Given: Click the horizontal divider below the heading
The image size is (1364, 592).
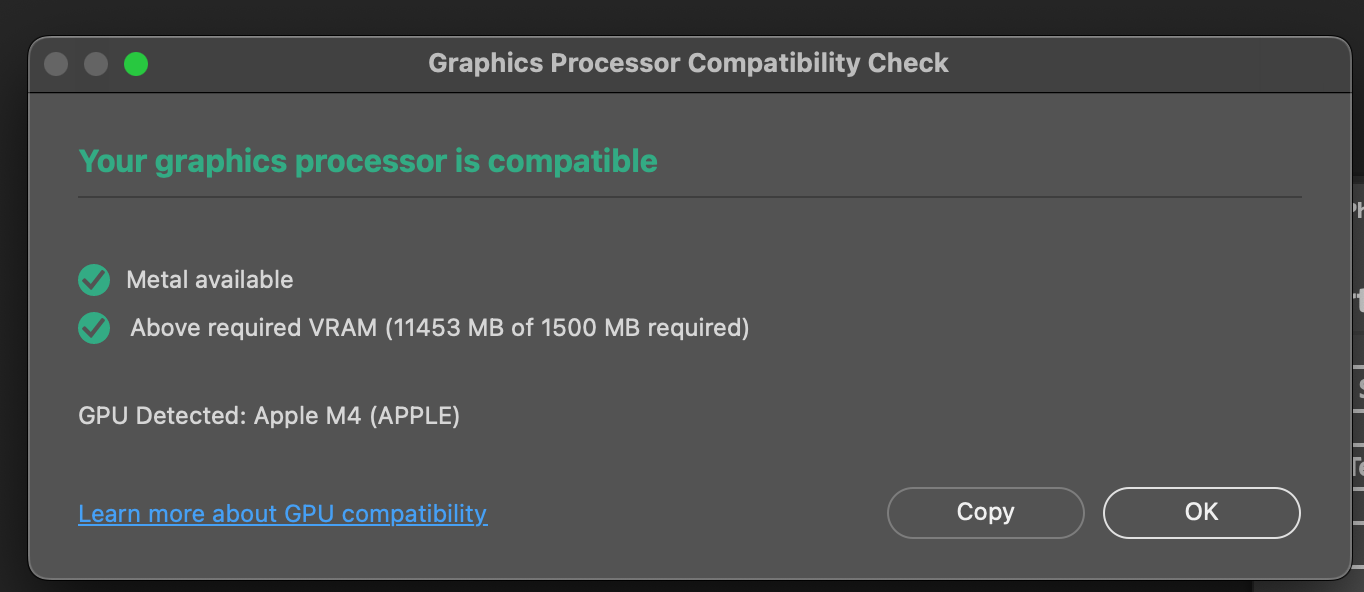Looking at the screenshot, I should (x=690, y=197).
